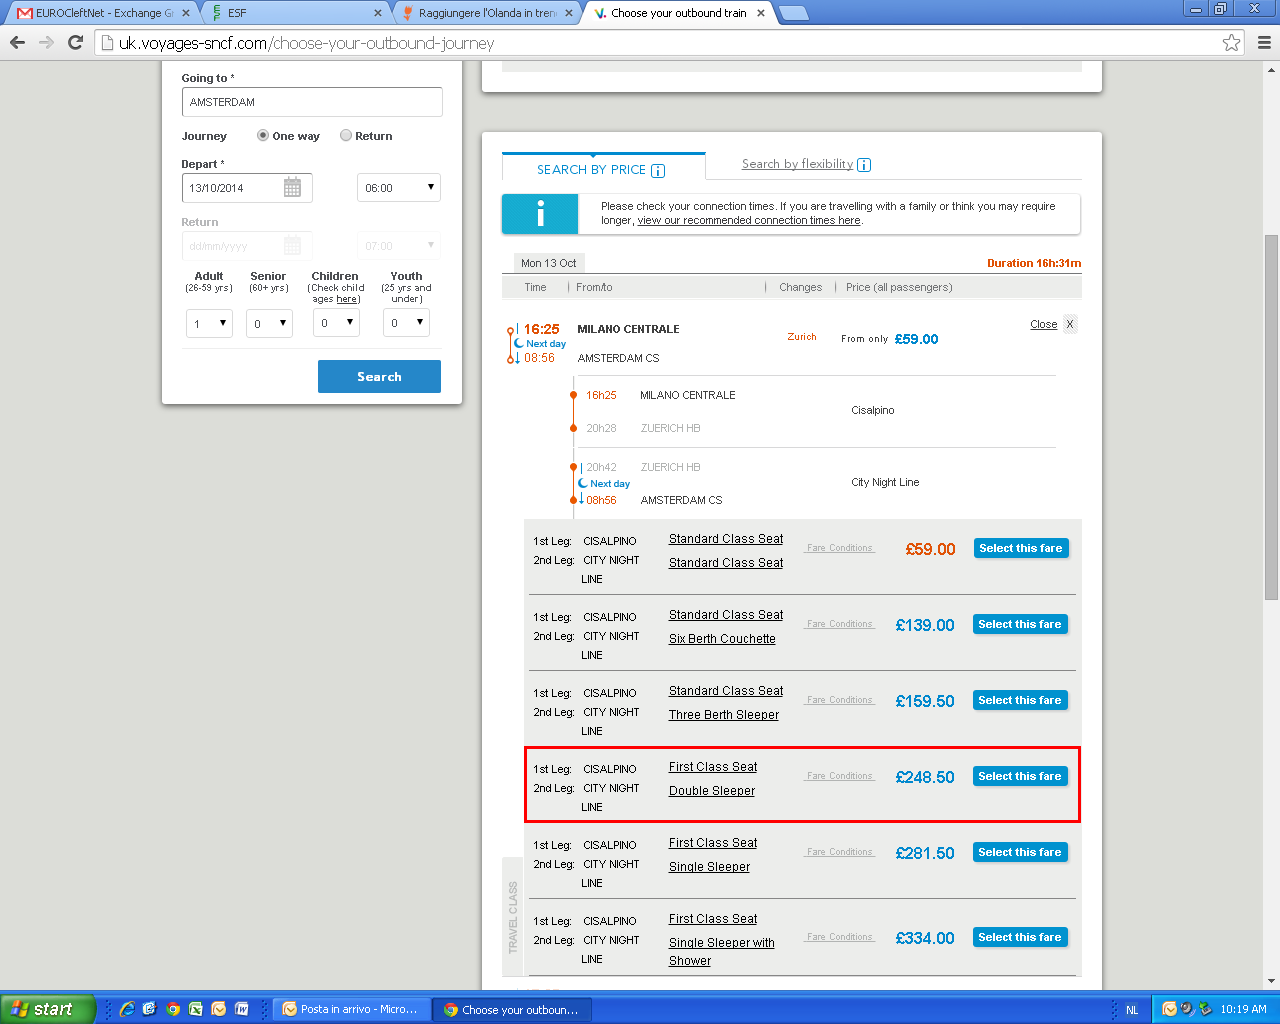Image resolution: width=1280 pixels, height=1024 pixels.
Task: Bookmark this page with the star icon
Action: tap(1231, 43)
